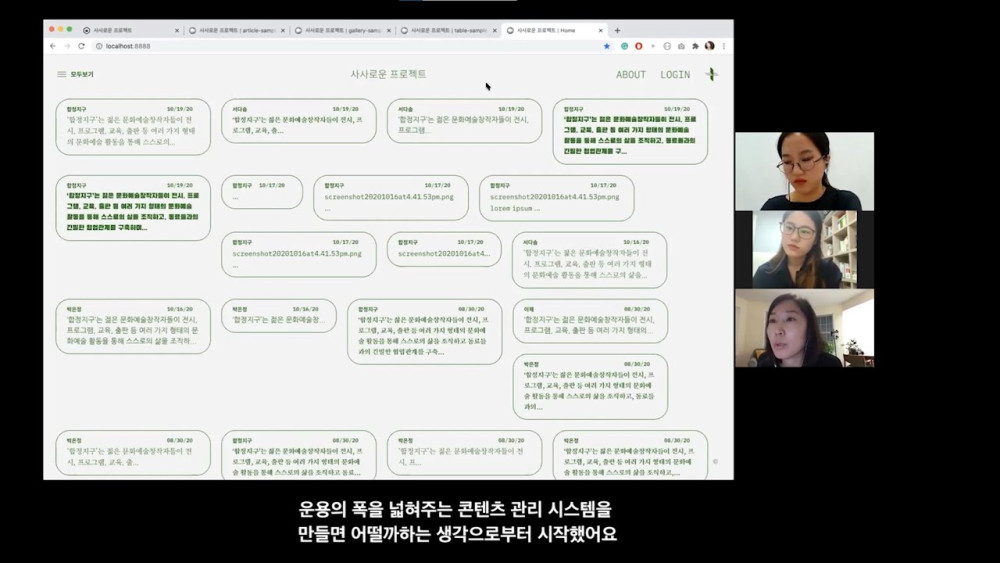Click the profile avatar in browser toolbar
1000x563 pixels.
tap(709, 46)
